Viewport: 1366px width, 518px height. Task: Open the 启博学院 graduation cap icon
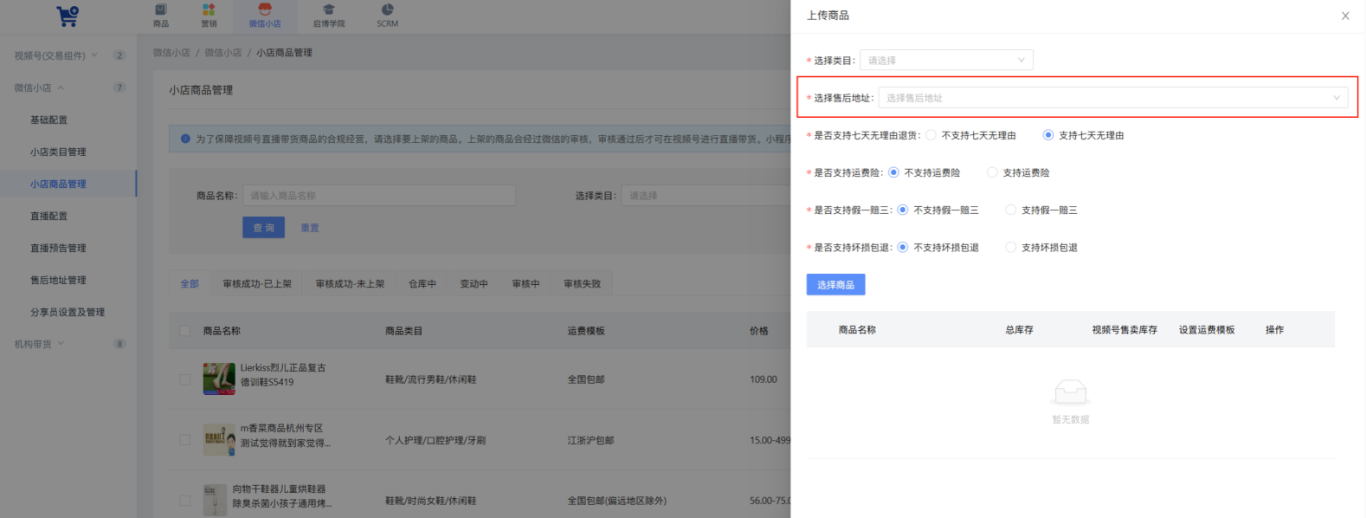(x=329, y=9)
